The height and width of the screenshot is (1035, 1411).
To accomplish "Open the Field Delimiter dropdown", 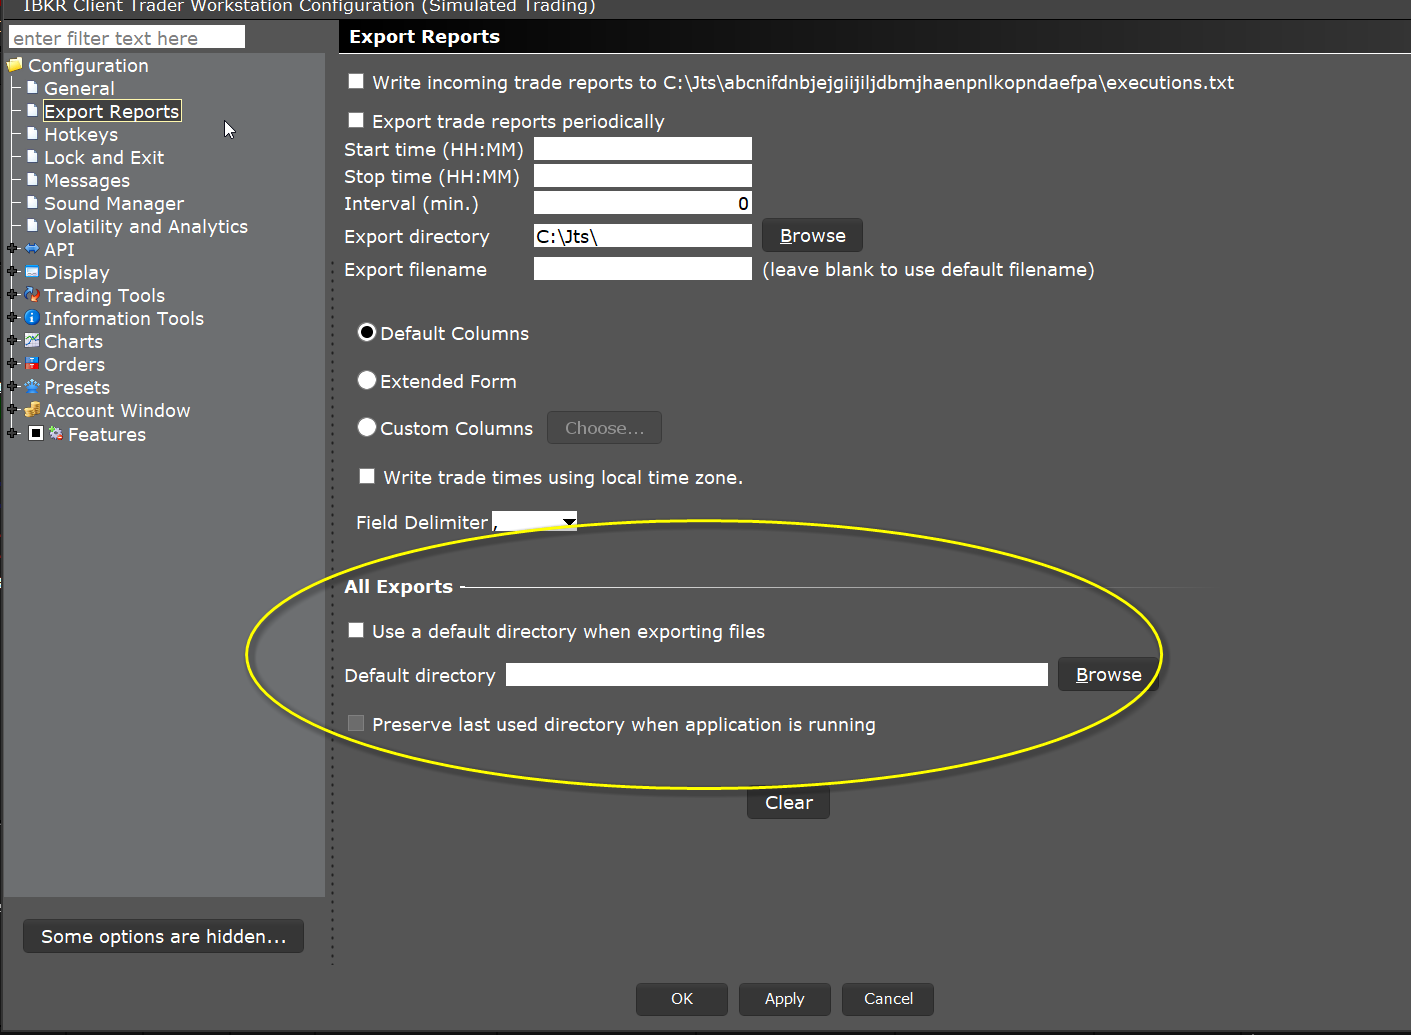I will [x=569, y=521].
